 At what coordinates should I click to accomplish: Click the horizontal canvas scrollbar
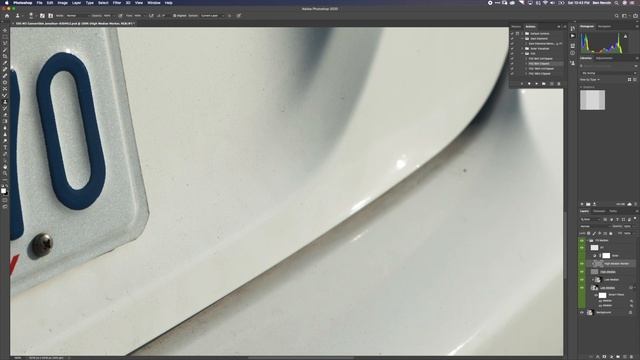click(x=301, y=358)
